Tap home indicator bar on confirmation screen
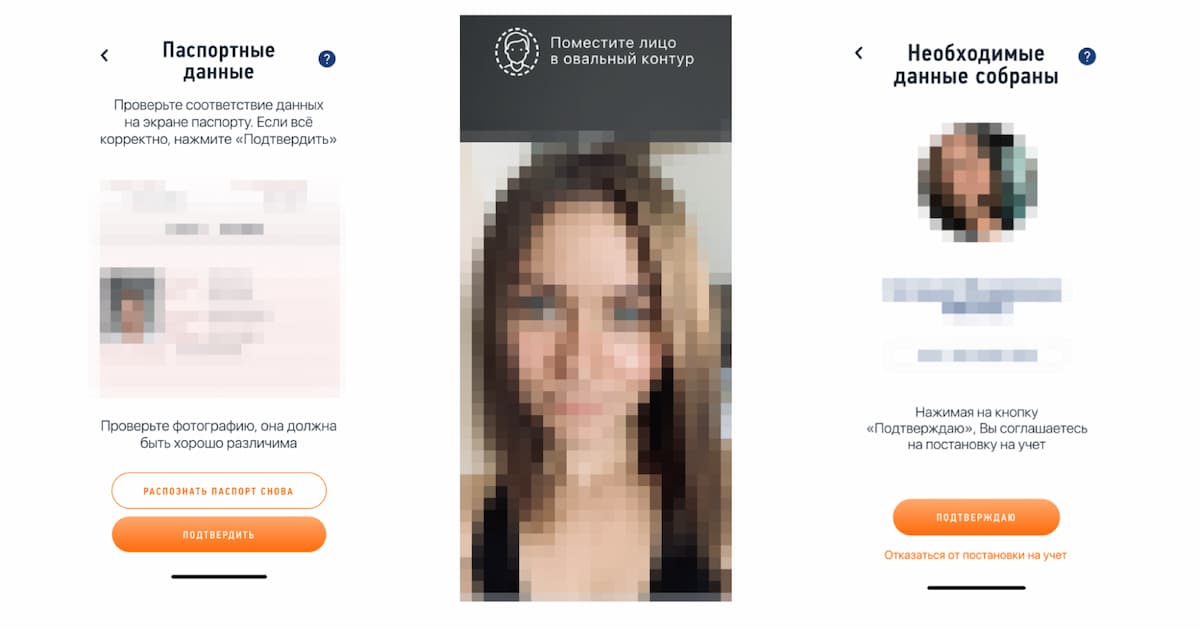1200x630 pixels. coord(976,587)
